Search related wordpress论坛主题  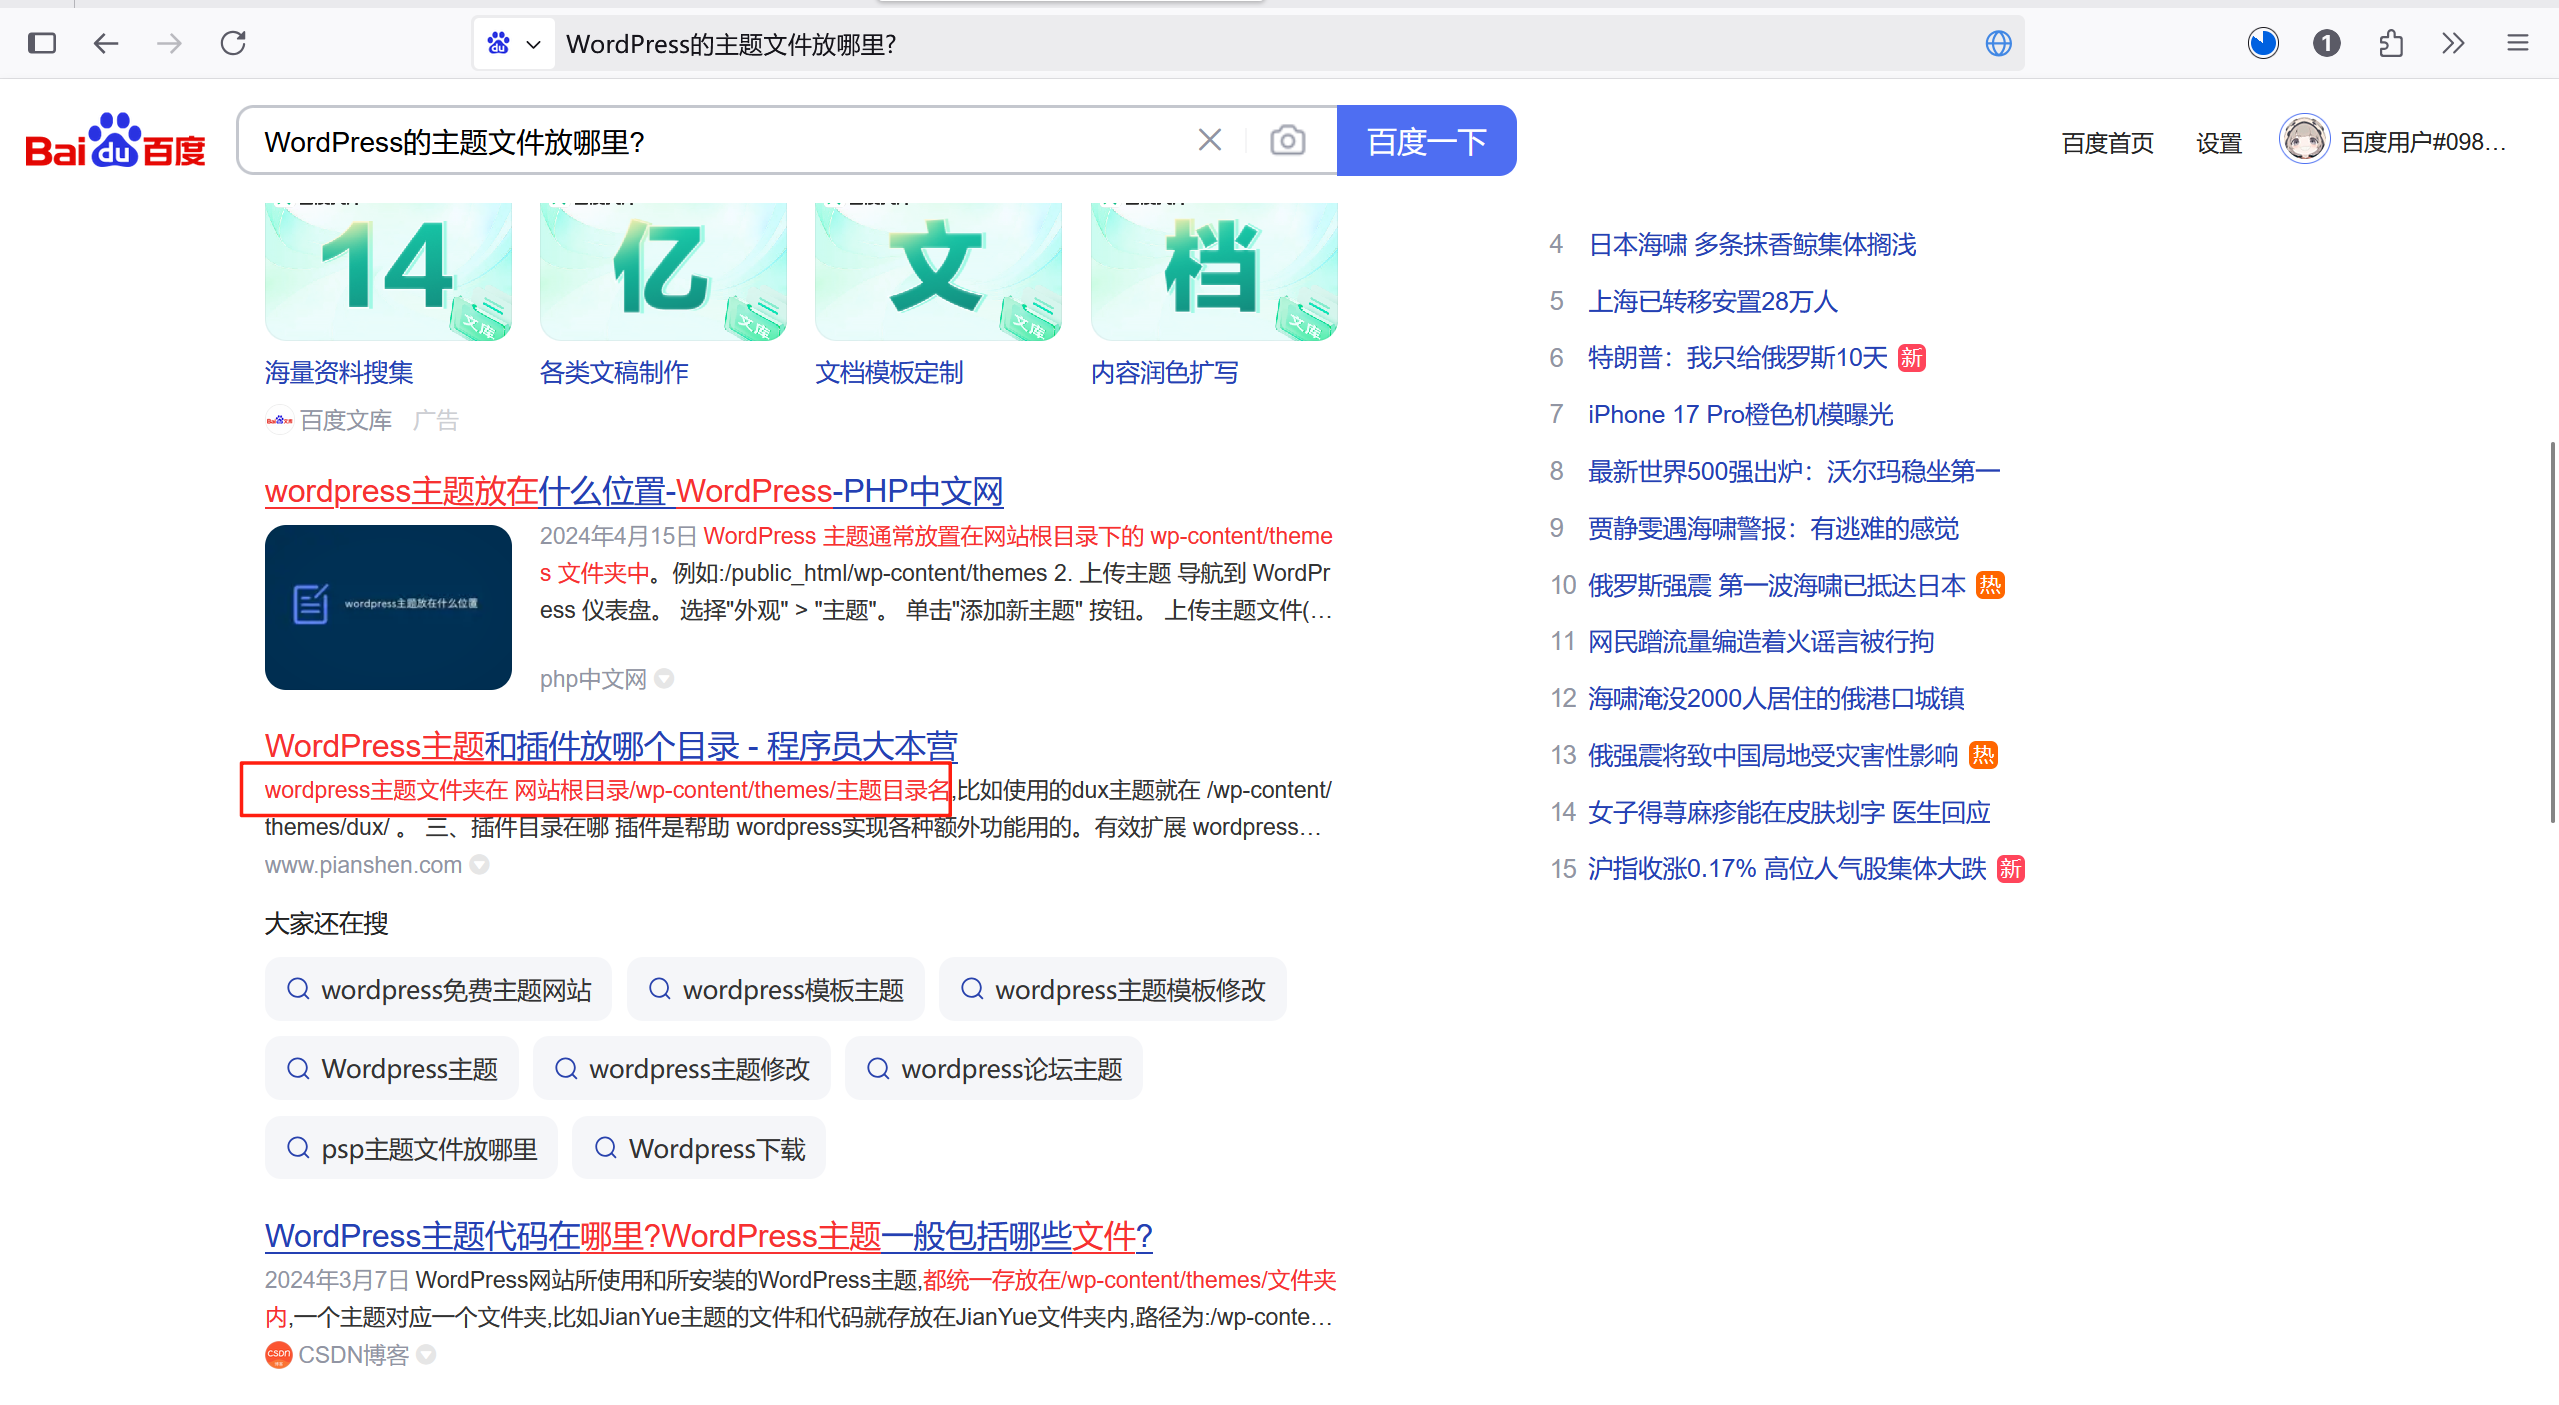pos(994,1069)
